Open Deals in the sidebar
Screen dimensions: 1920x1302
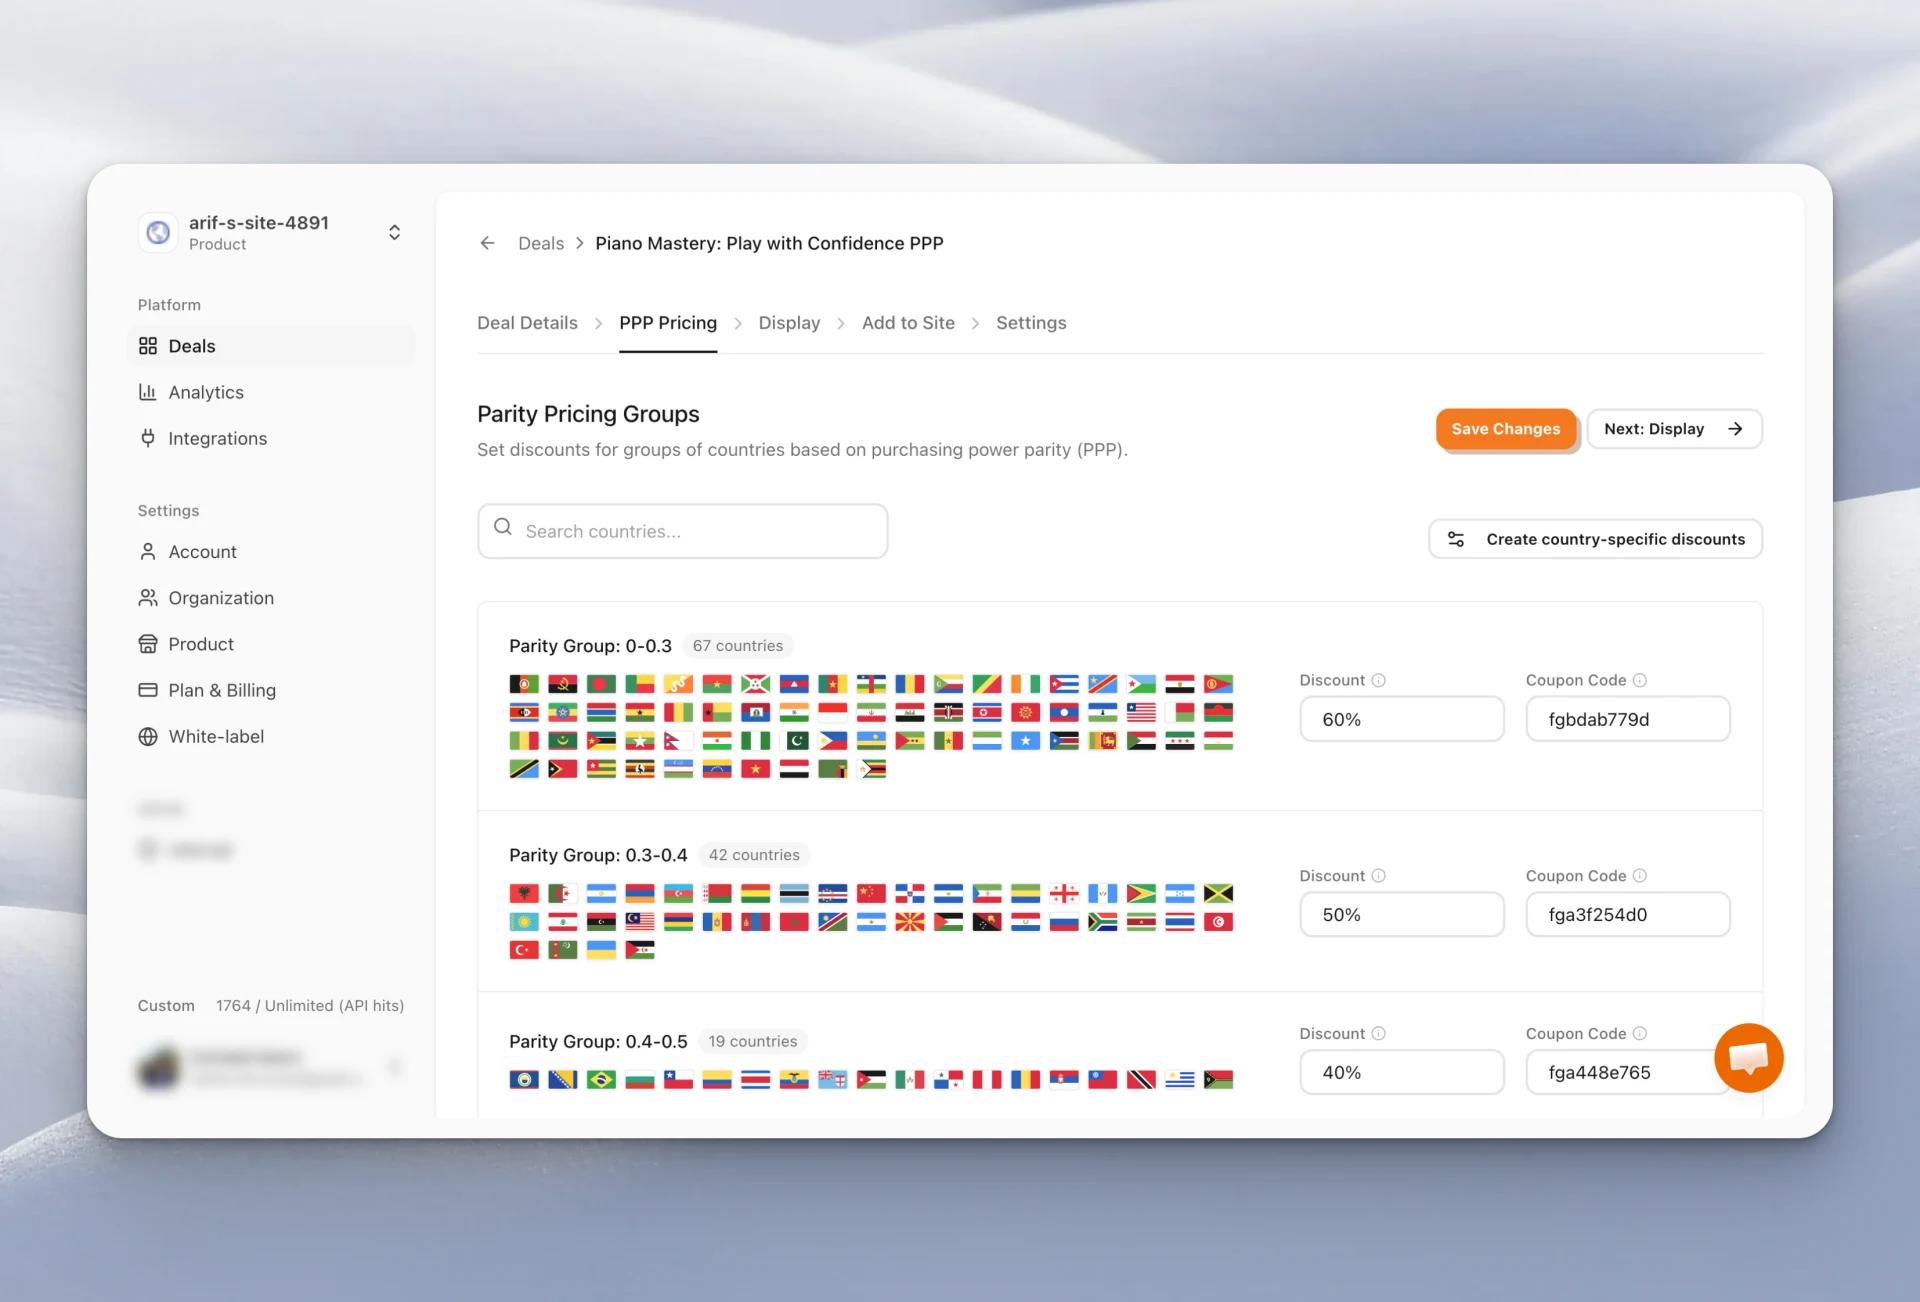point(272,346)
